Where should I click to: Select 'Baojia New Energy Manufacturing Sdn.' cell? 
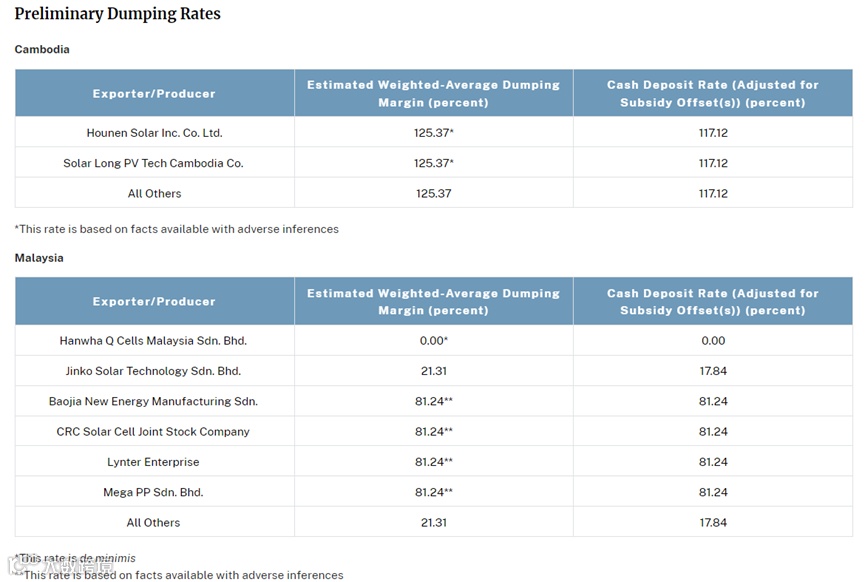coord(153,402)
